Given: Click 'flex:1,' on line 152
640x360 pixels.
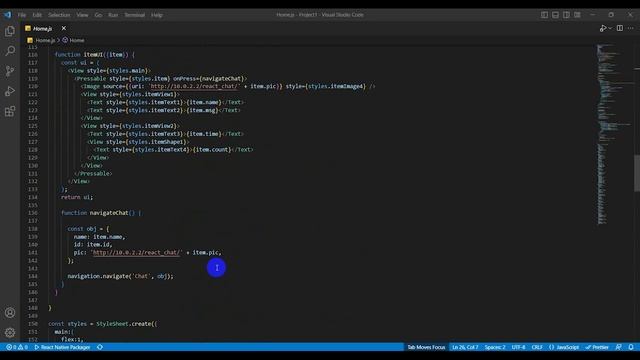Looking at the screenshot, I should (72, 340).
